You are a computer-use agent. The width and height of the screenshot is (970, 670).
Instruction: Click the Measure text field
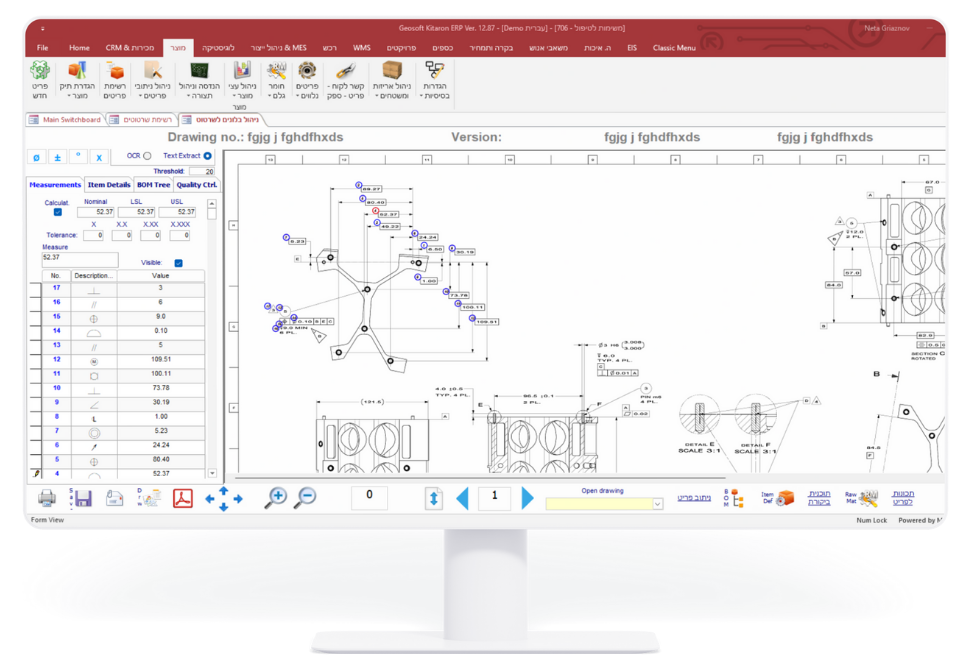(x=80, y=259)
